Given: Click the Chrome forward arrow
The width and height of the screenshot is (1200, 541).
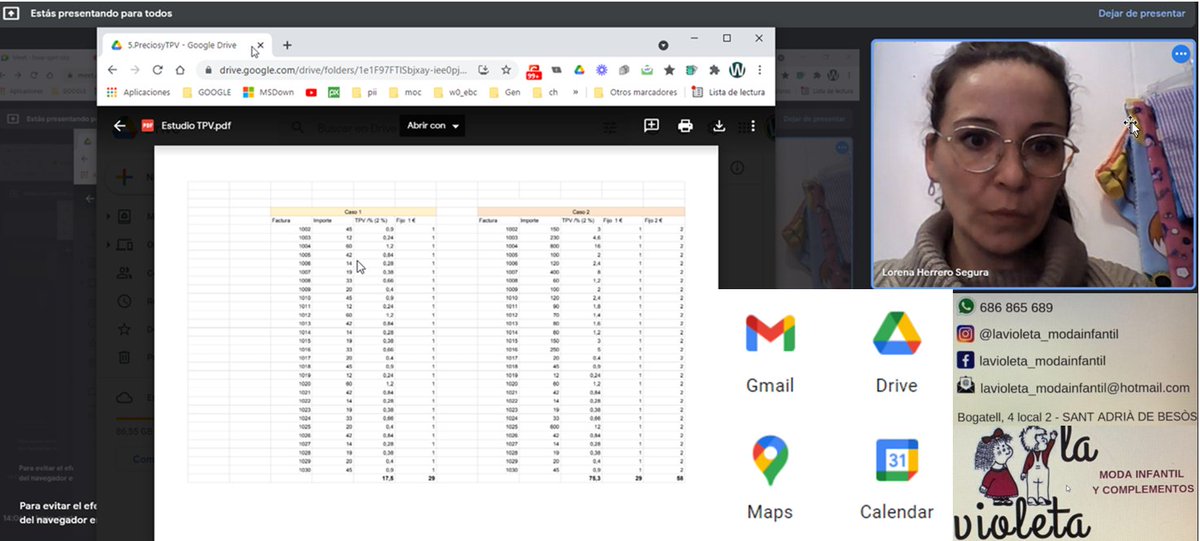Looking at the screenshot, I should (135, 70).
